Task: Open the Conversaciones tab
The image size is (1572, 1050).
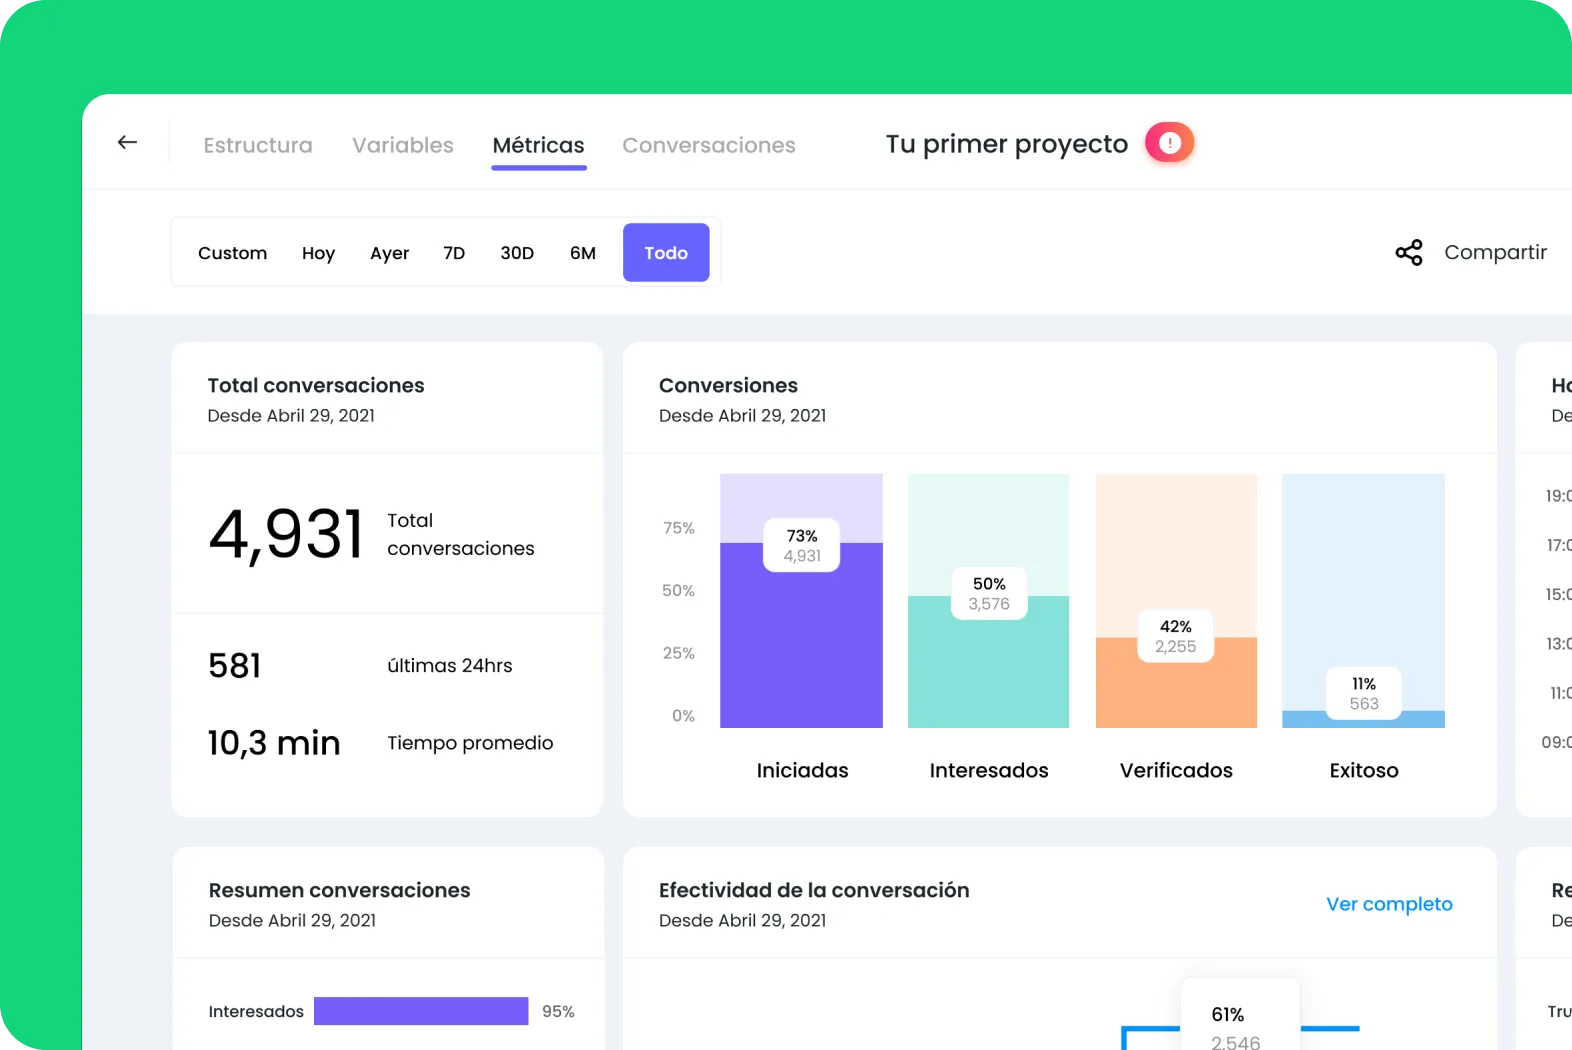Action: 709,145
